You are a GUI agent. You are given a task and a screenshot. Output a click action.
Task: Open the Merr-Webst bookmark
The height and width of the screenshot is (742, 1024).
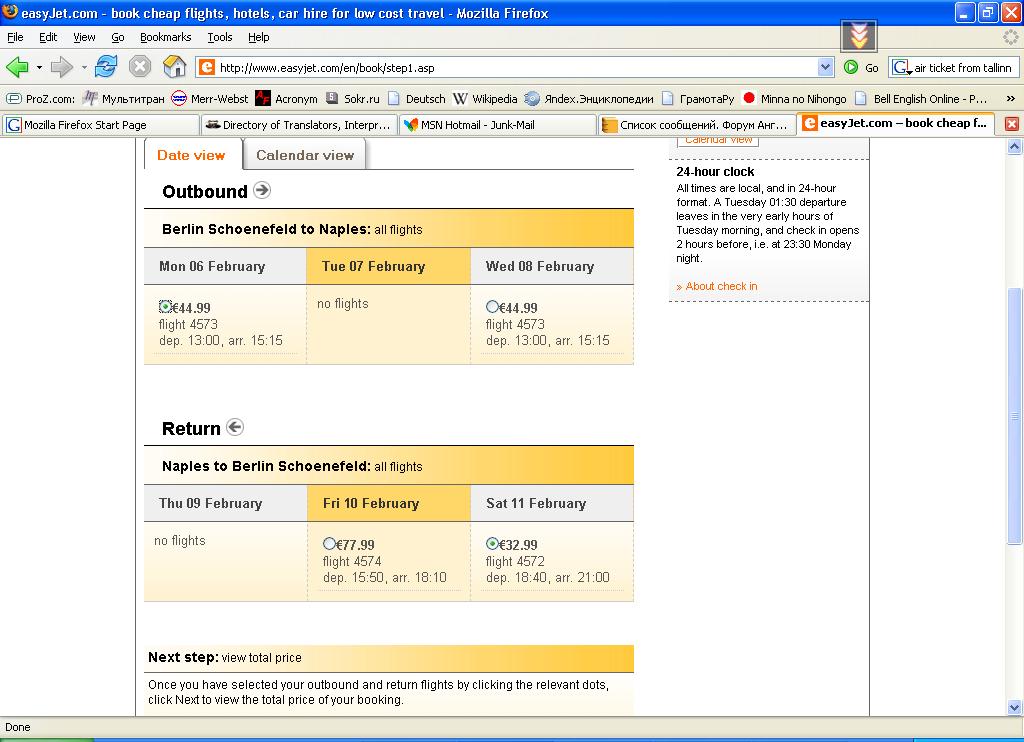tap(210, 99)
